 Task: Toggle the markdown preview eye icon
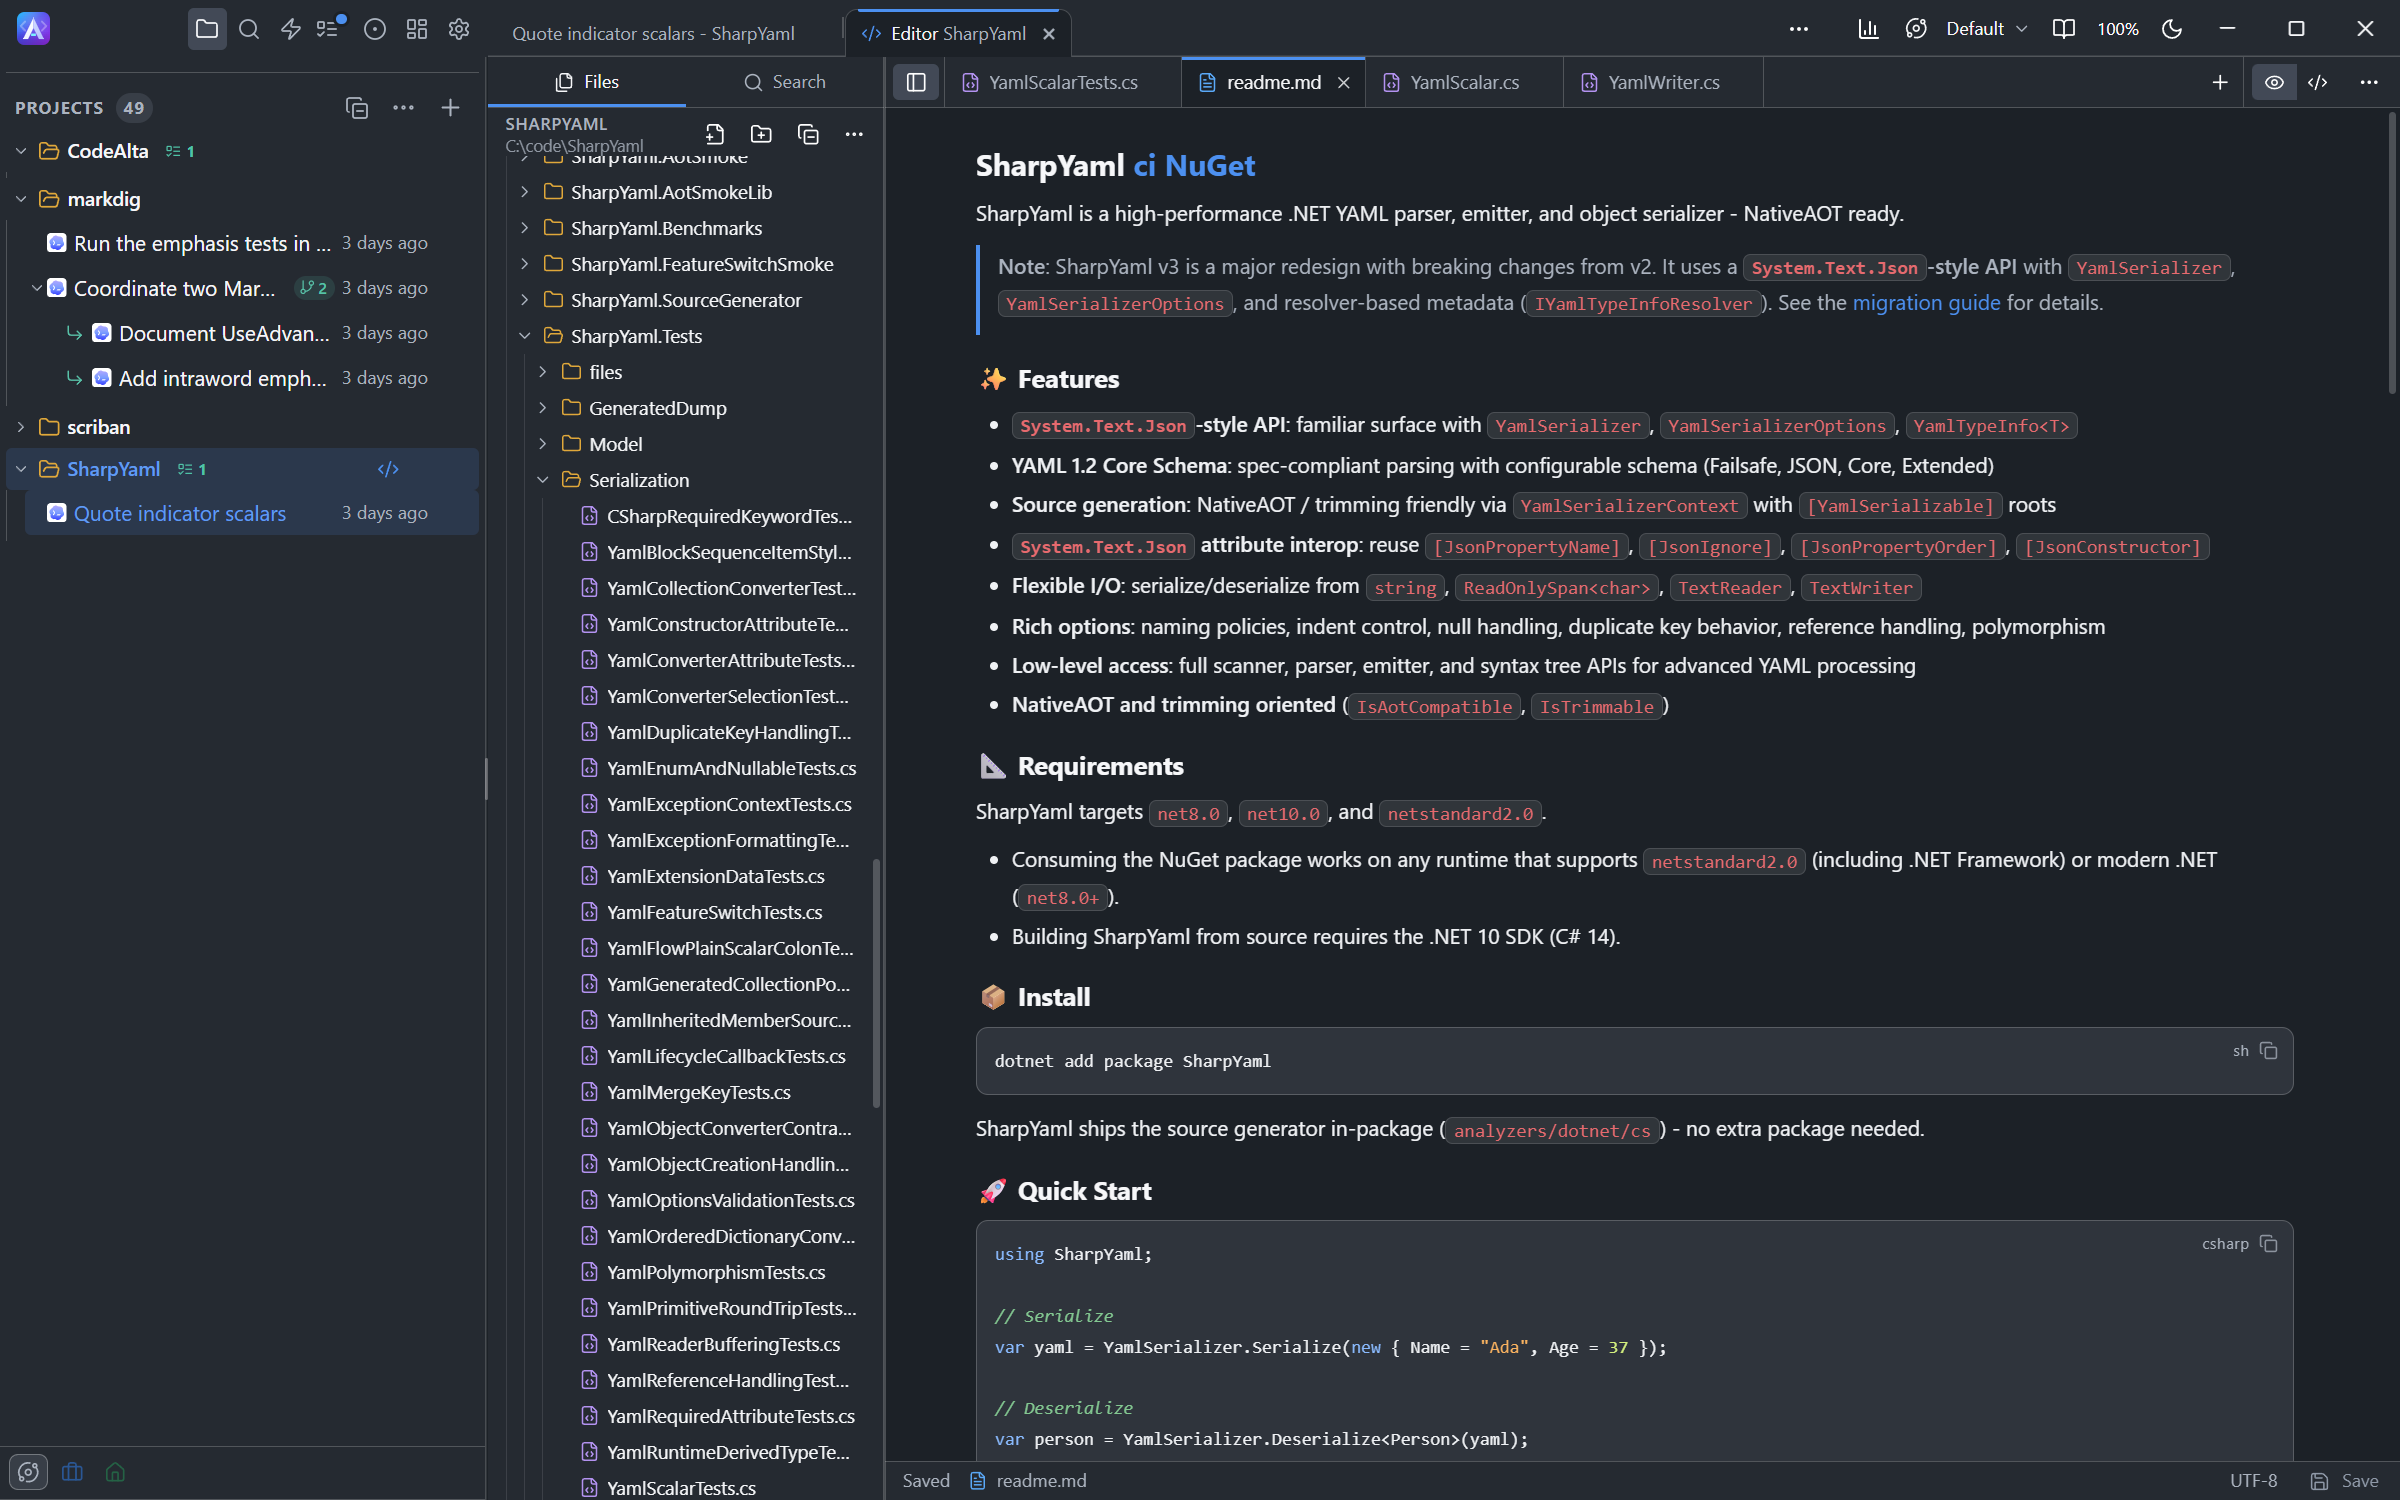point(2274,82)
